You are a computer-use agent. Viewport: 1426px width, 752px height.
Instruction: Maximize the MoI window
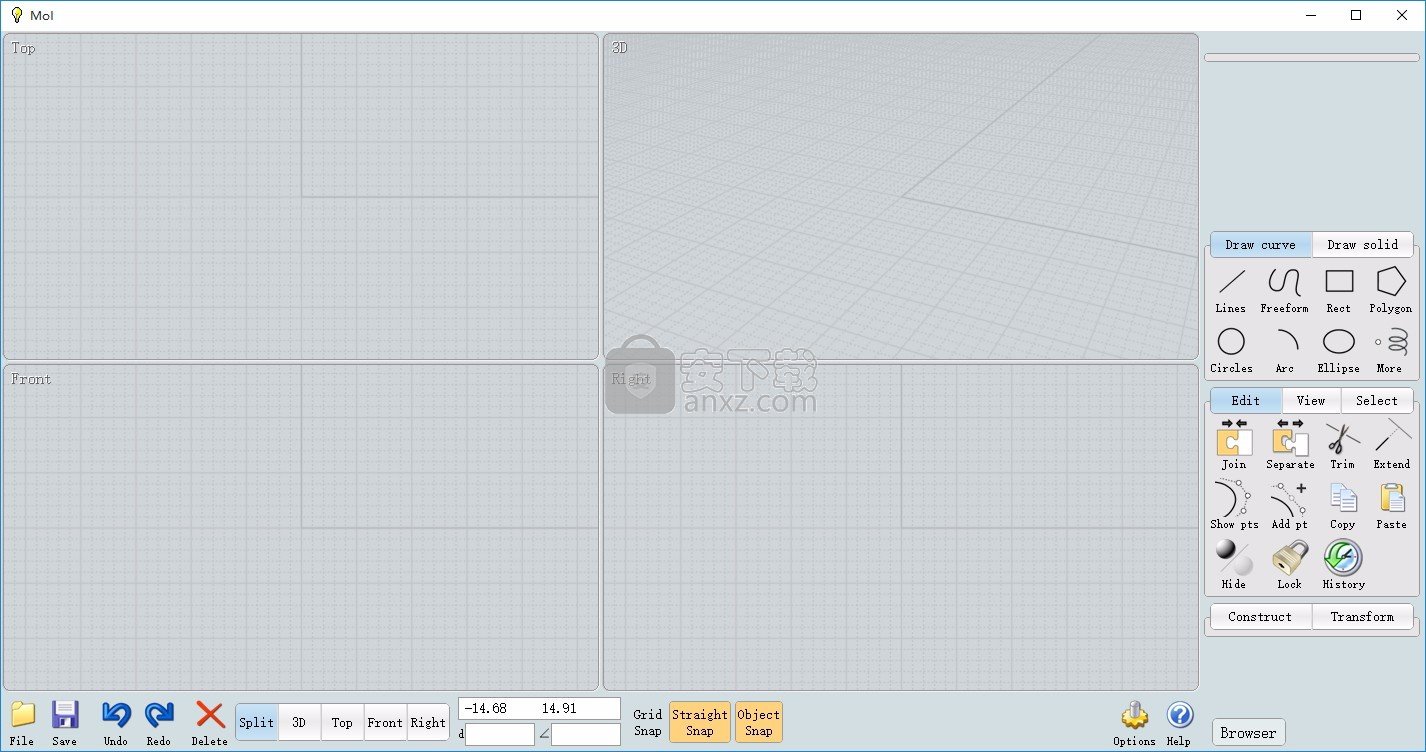(x=1356, y=15)
